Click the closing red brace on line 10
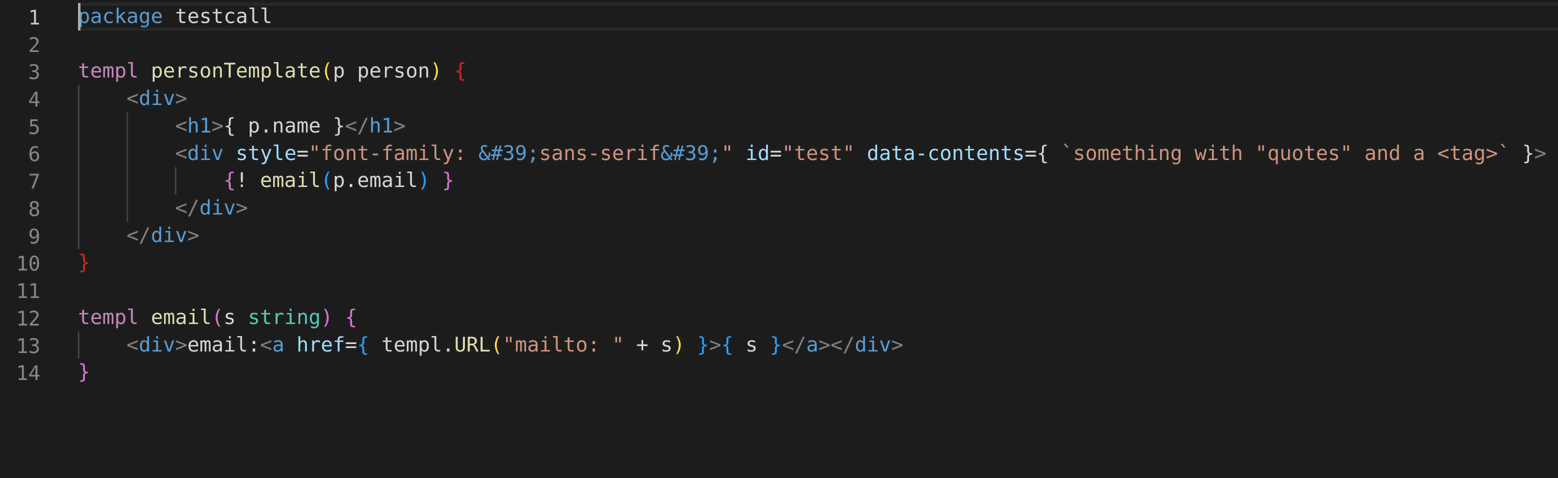The width and height of the screenshot is (1558, 478). [84, 263]
